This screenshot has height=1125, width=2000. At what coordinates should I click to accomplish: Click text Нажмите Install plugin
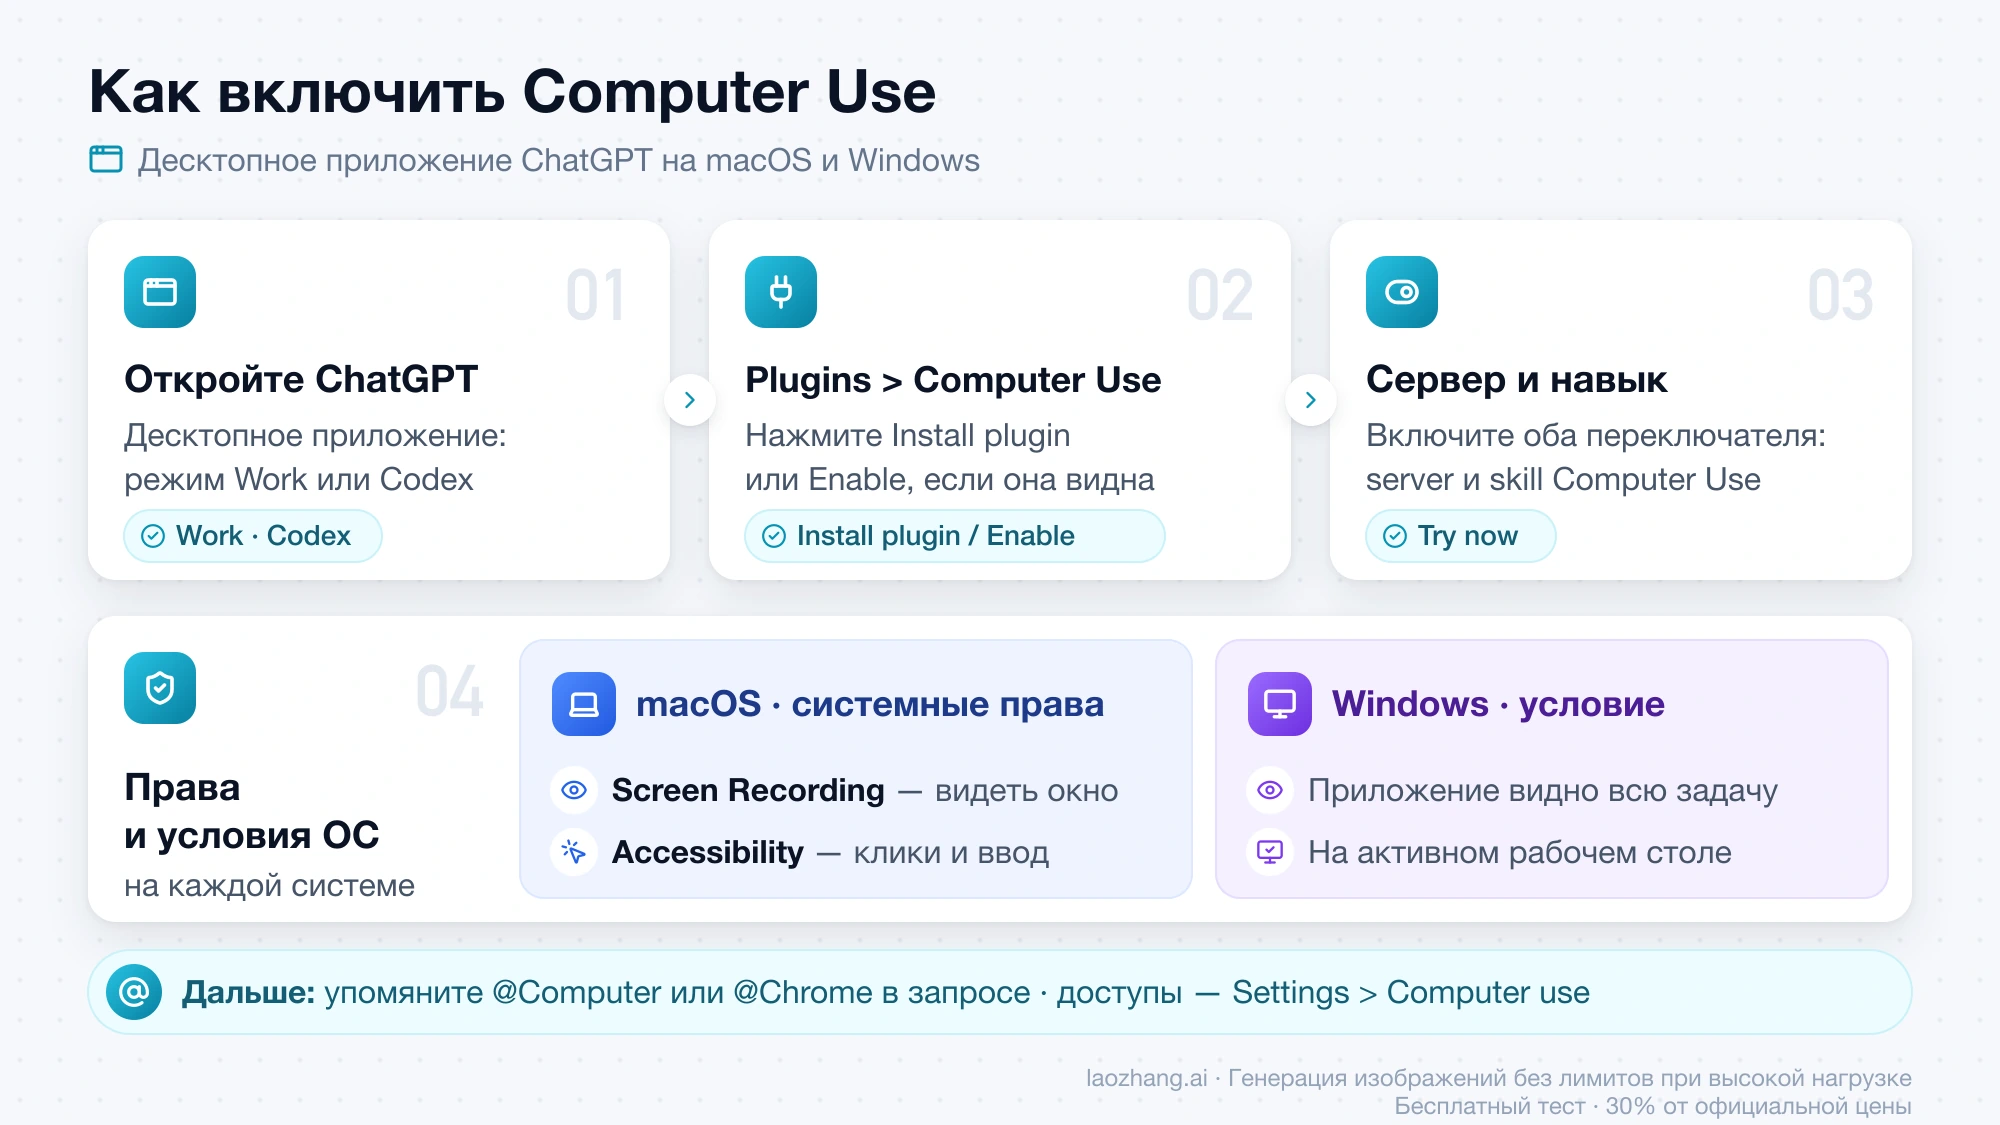[x=908, y=435]
